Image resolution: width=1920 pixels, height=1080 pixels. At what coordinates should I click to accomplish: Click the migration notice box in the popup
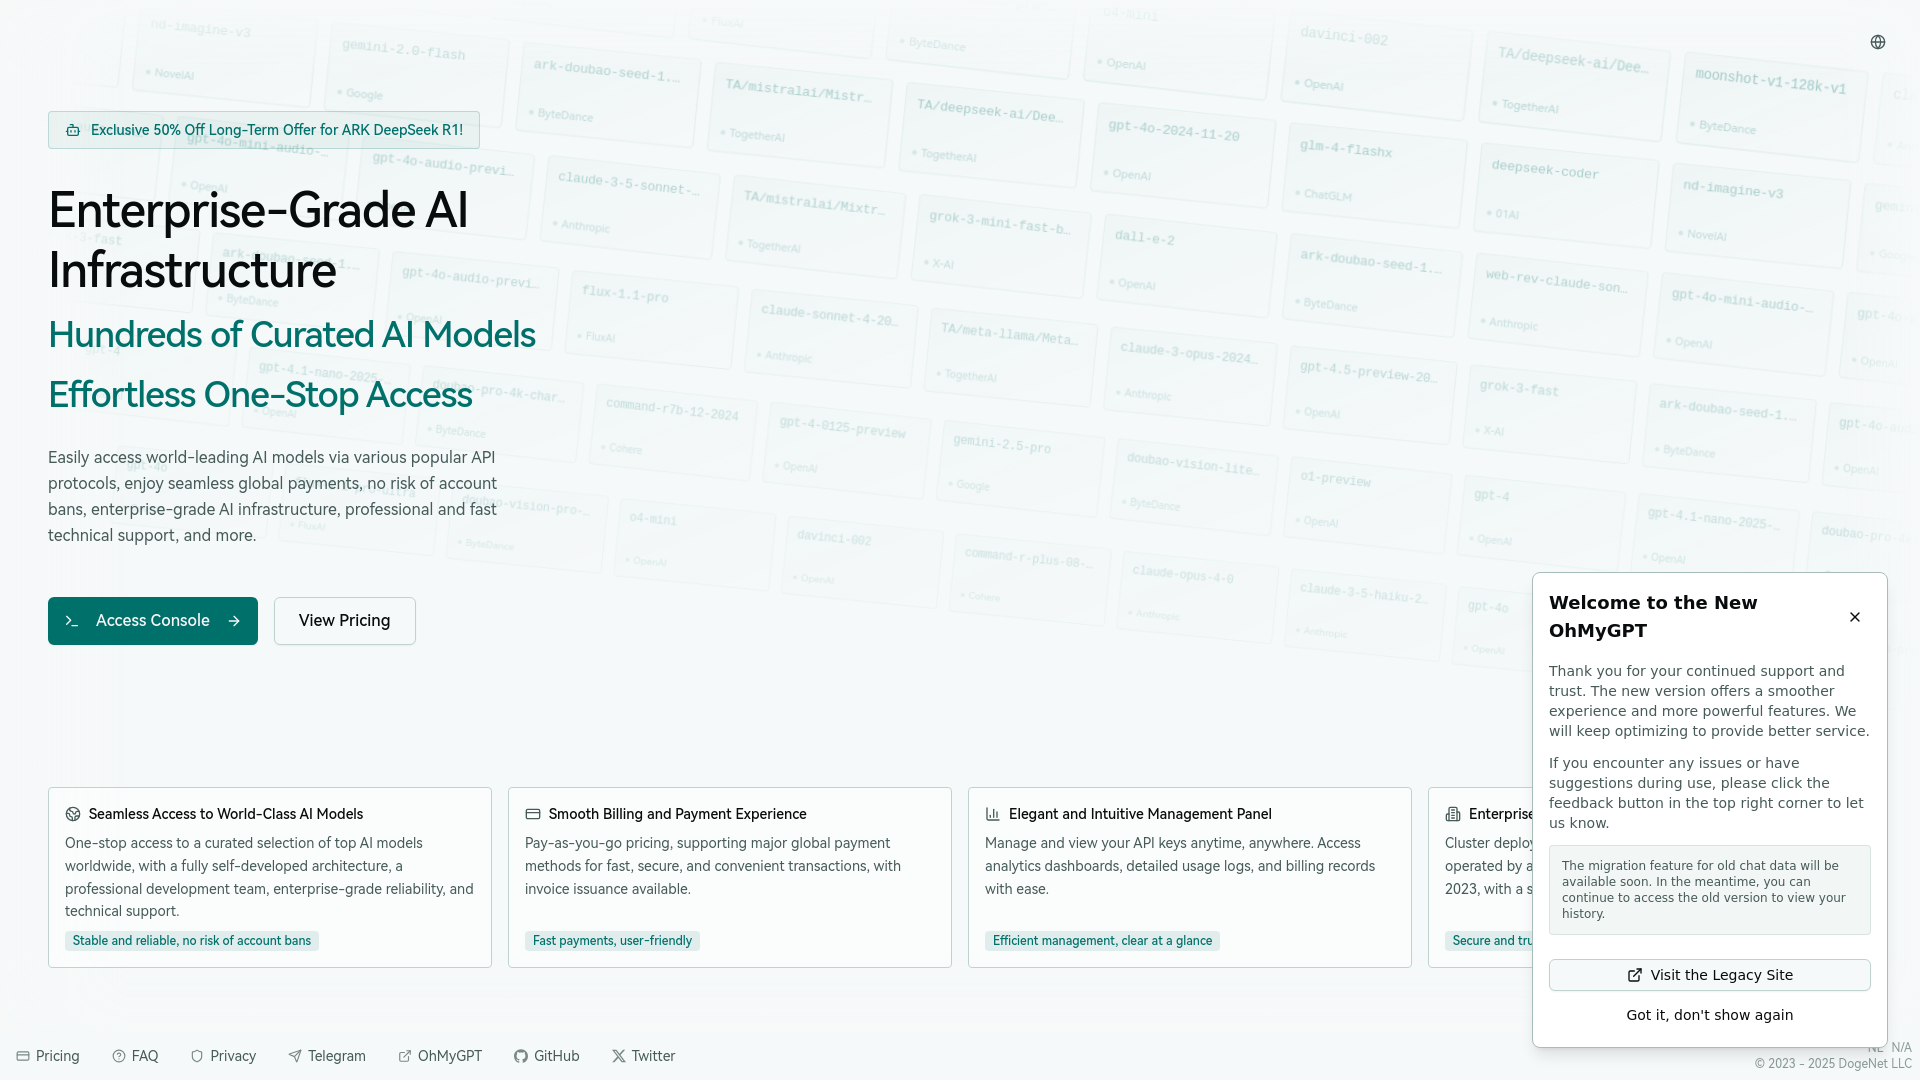point(1710,890)
